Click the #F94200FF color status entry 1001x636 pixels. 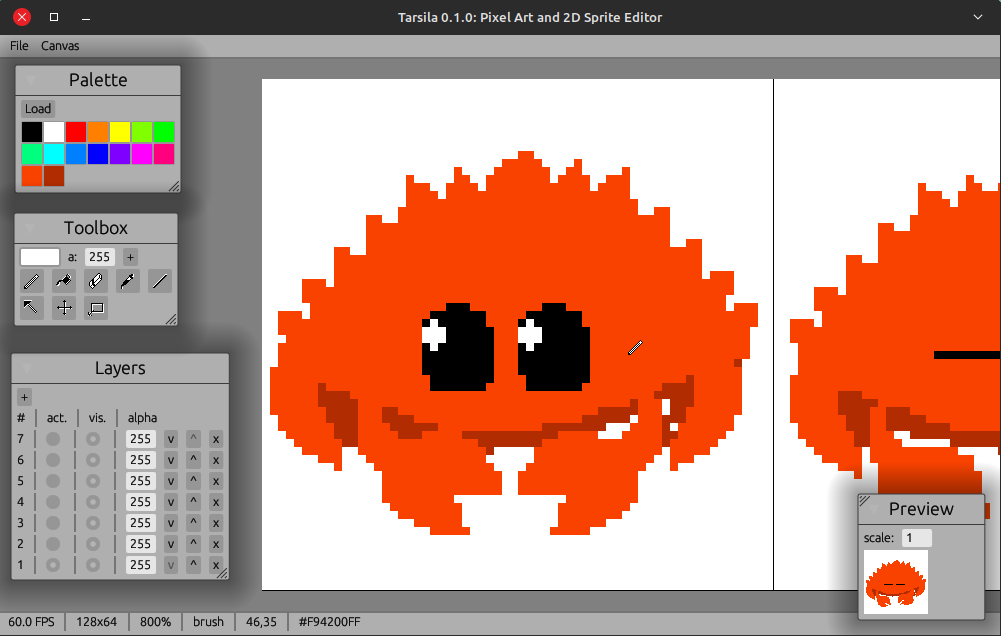[x=329, y=622]
